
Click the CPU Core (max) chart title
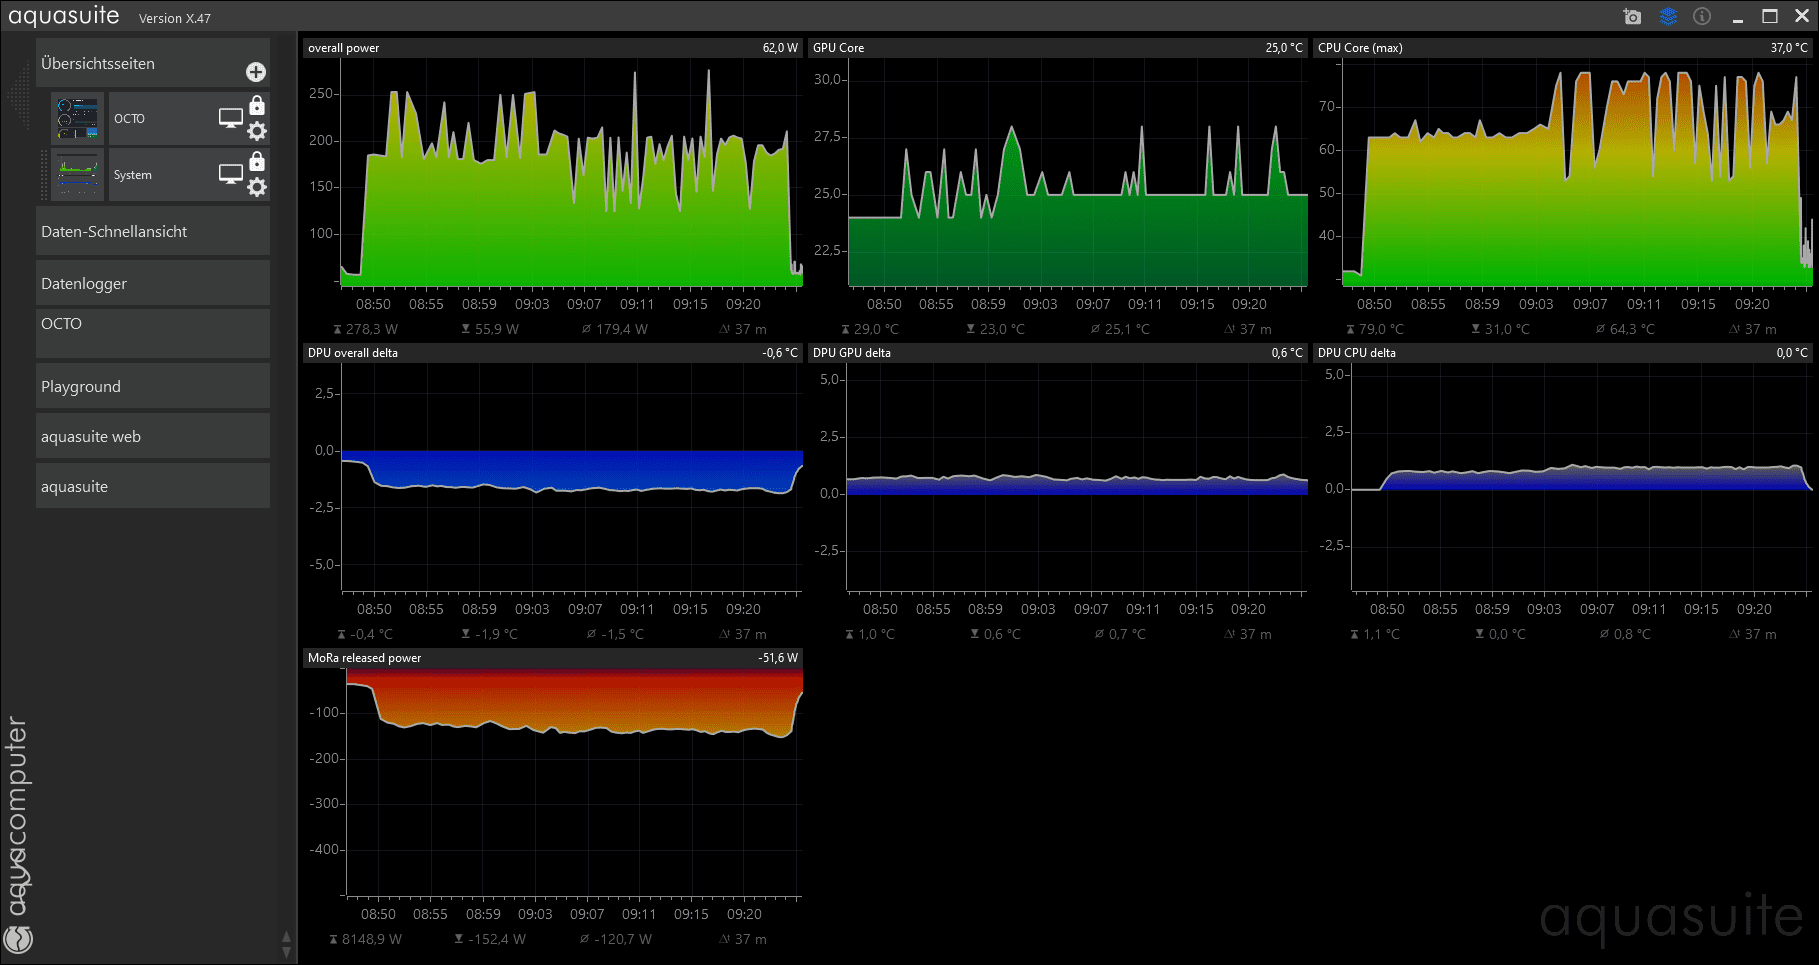point(1360,48)
